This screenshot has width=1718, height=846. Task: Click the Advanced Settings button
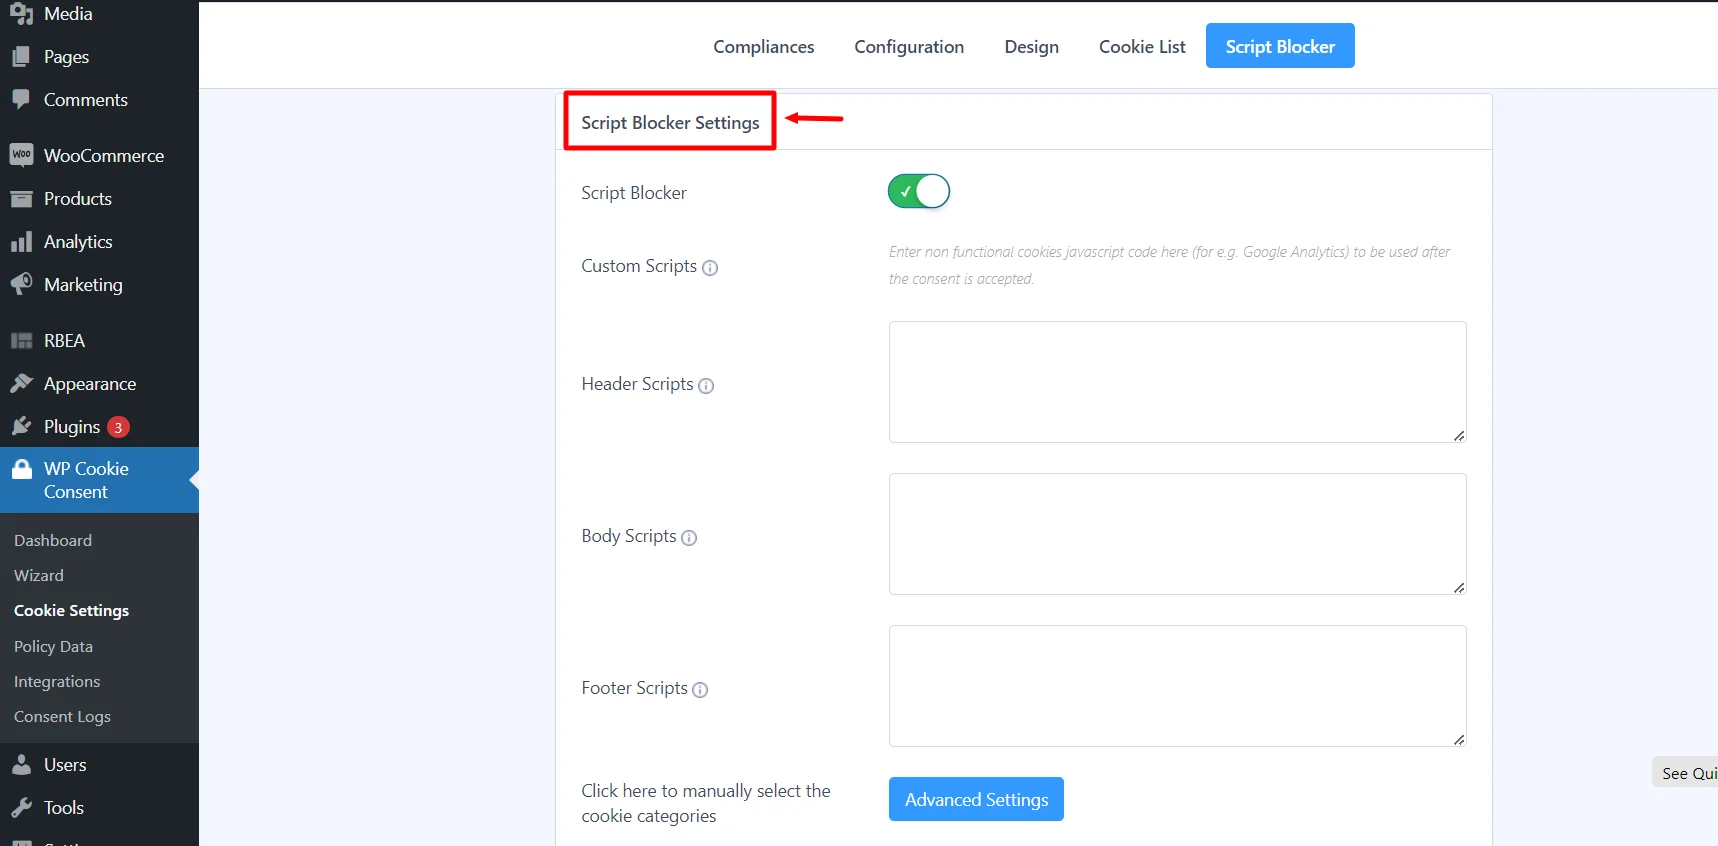click(x=976, y=799)
